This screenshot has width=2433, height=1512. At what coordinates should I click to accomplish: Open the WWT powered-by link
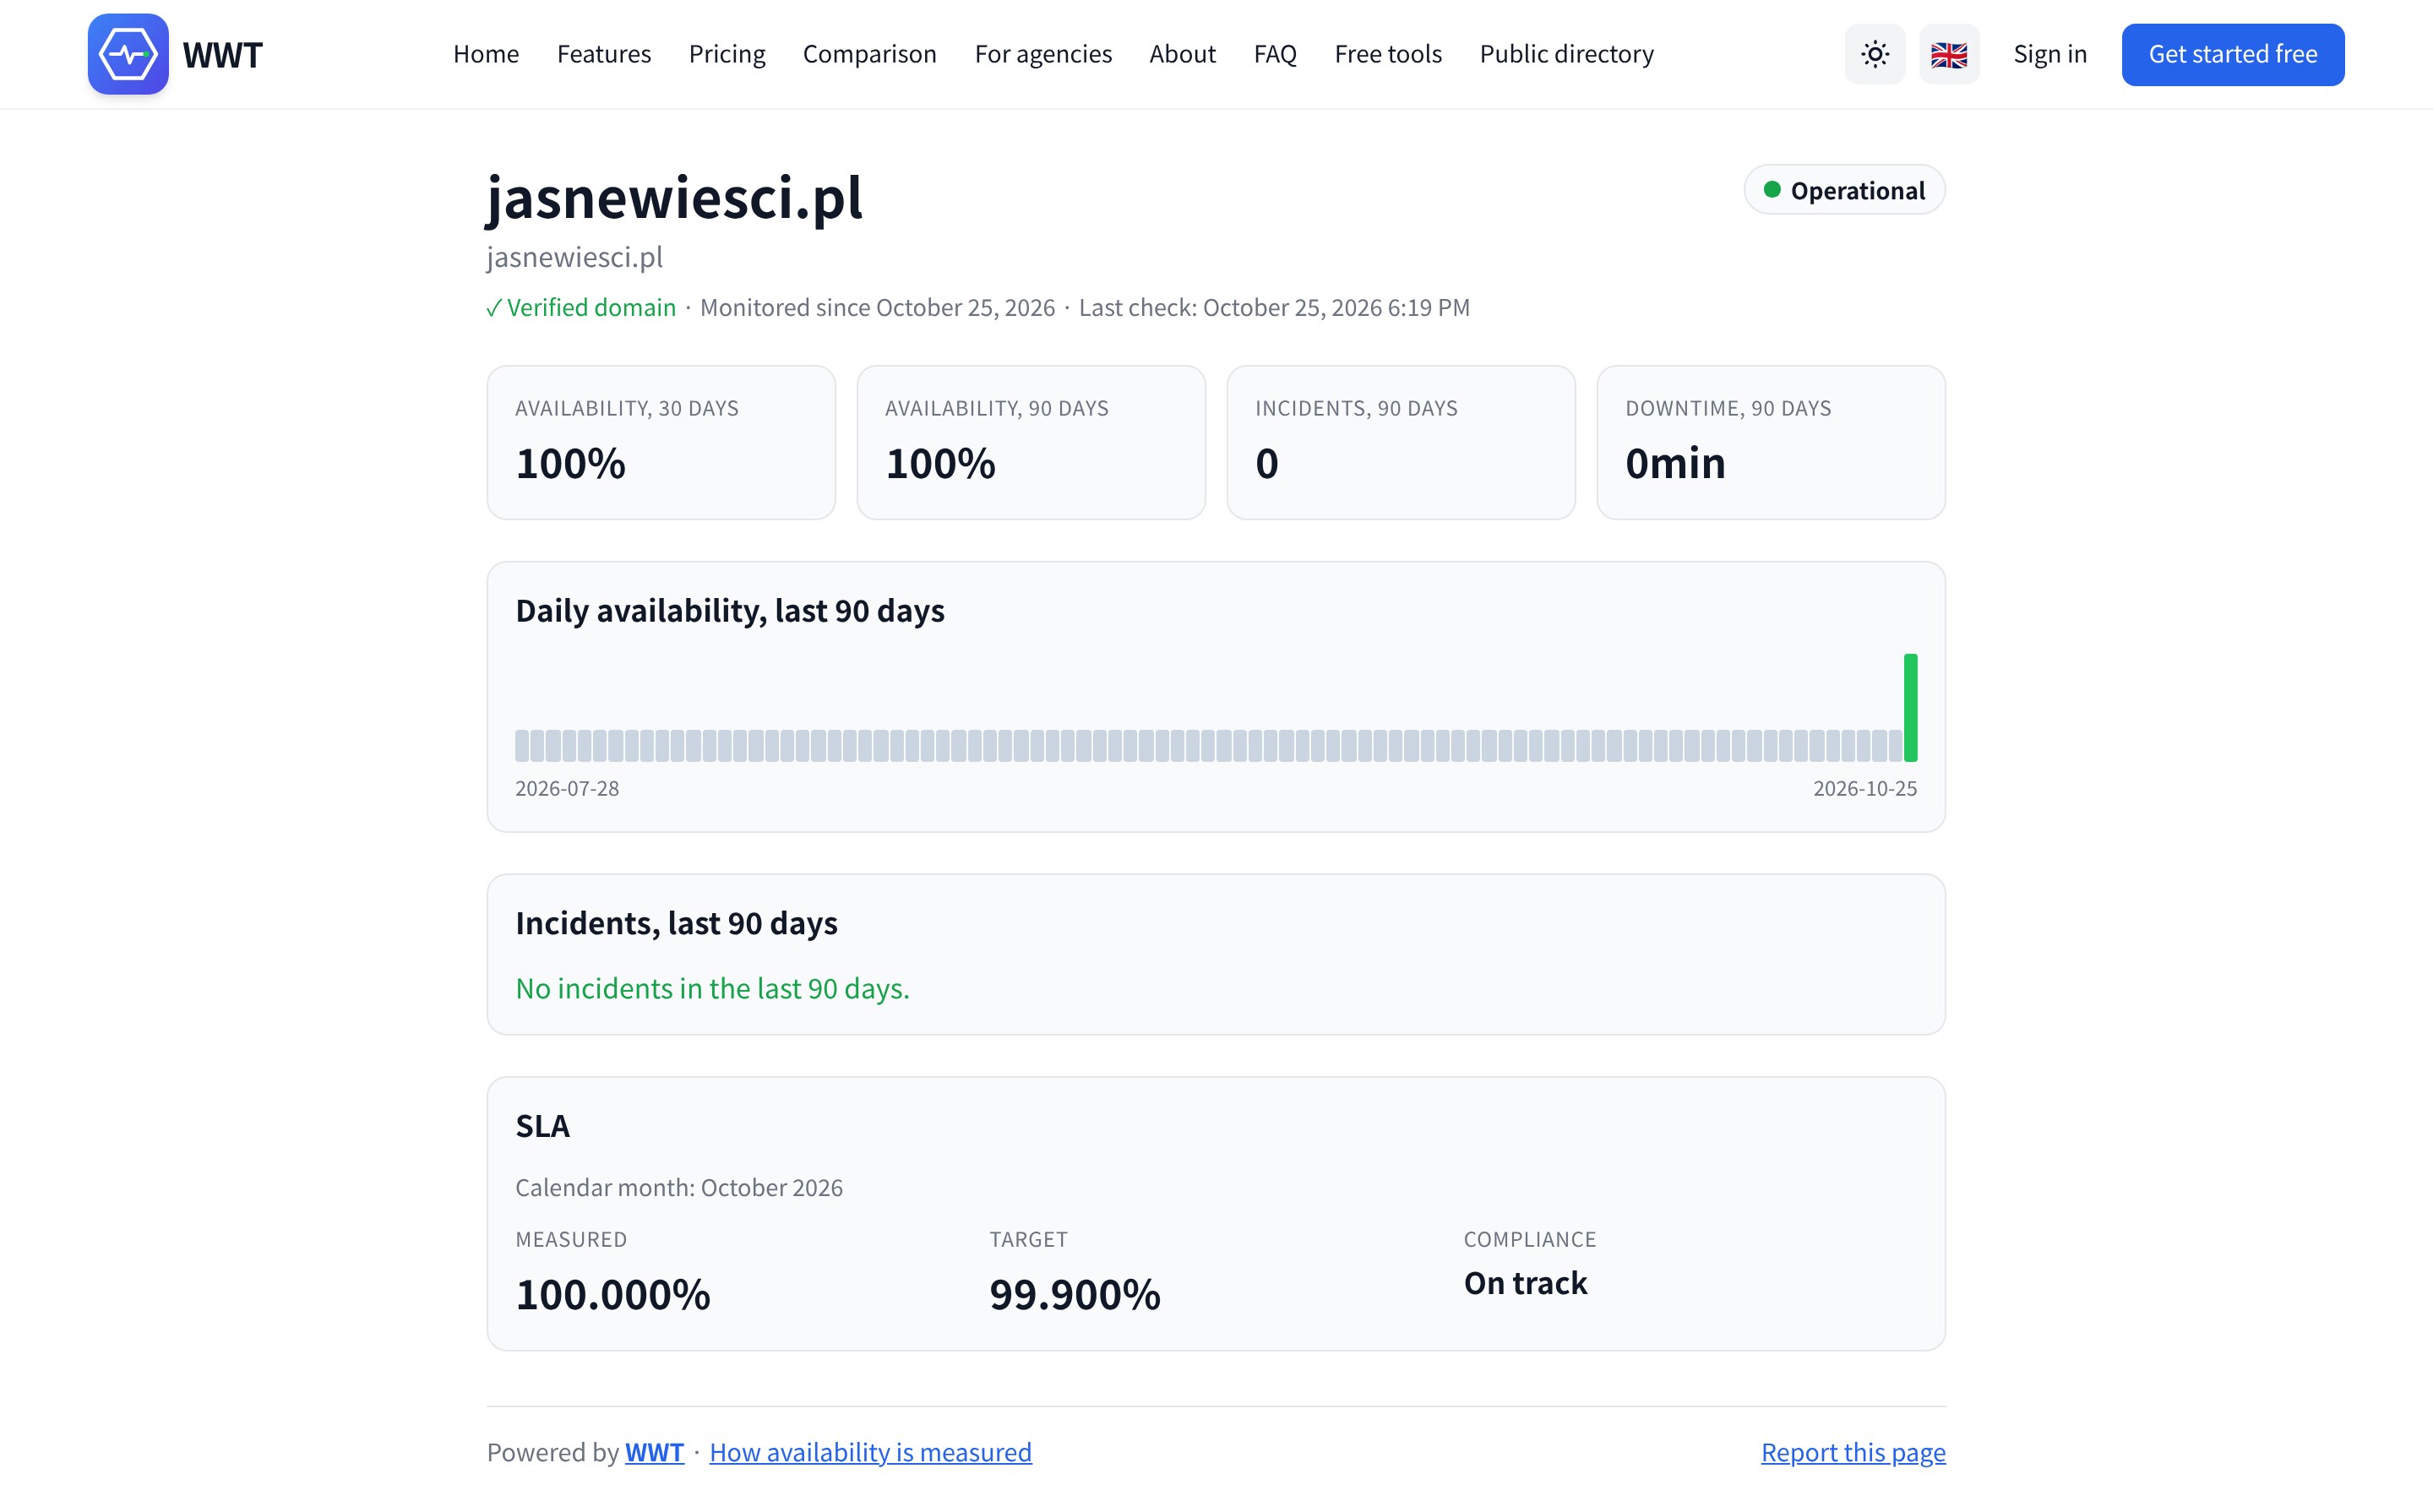point(654,1452)
